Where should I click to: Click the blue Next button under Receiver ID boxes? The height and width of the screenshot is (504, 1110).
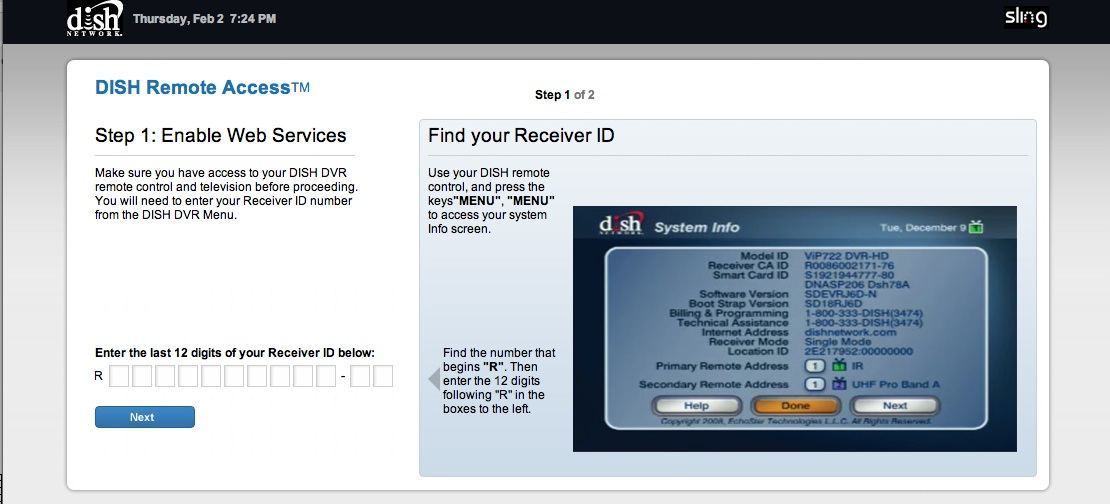(144, 417)
